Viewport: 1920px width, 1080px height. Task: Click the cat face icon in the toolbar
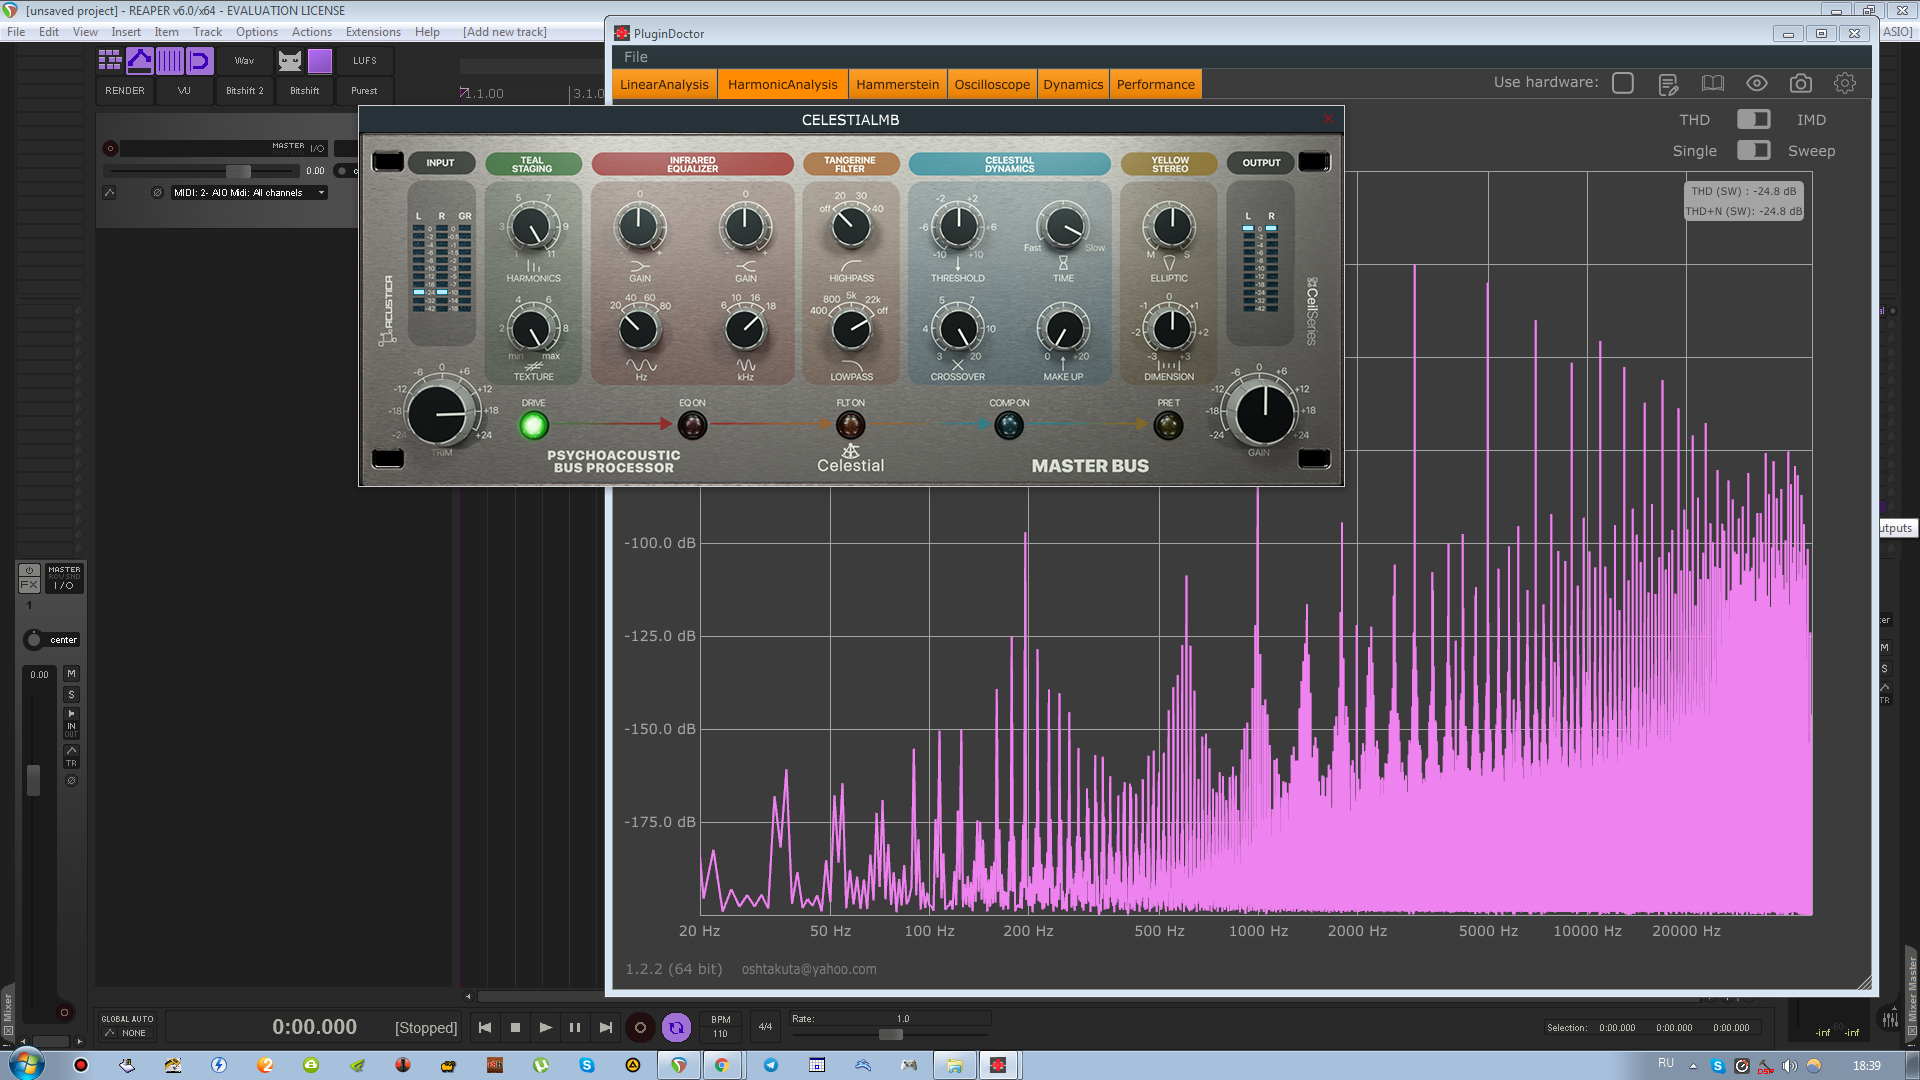click(x=290, y=61)
